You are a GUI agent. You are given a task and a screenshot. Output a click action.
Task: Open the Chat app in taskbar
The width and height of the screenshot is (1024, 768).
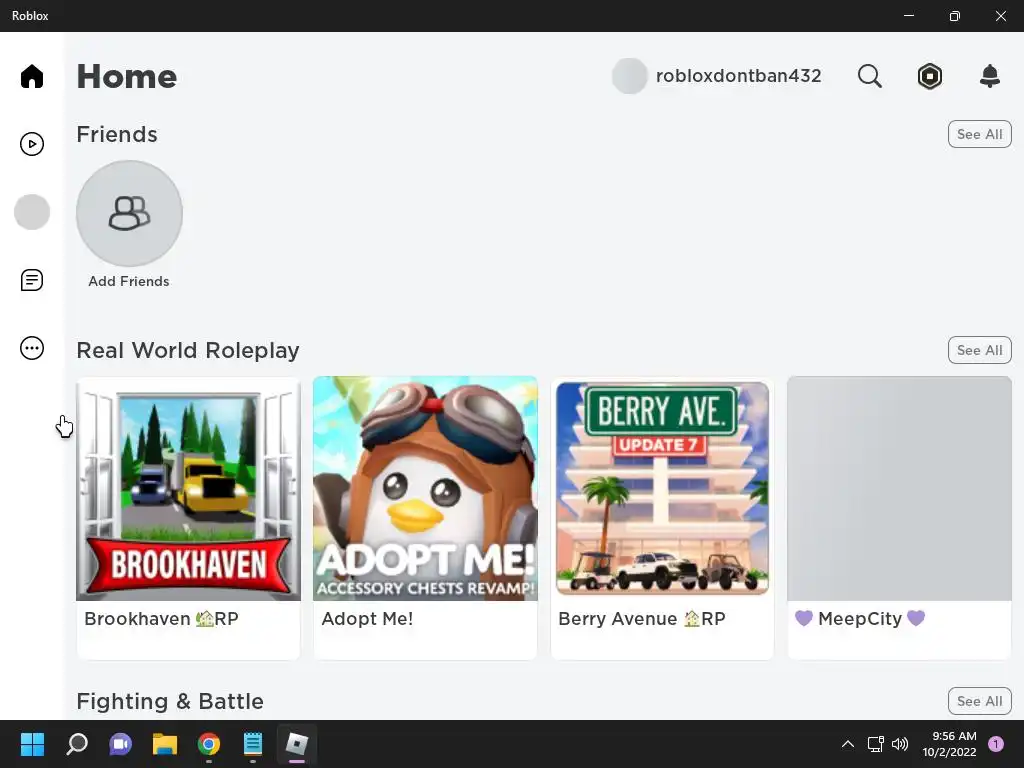[120, 744]
